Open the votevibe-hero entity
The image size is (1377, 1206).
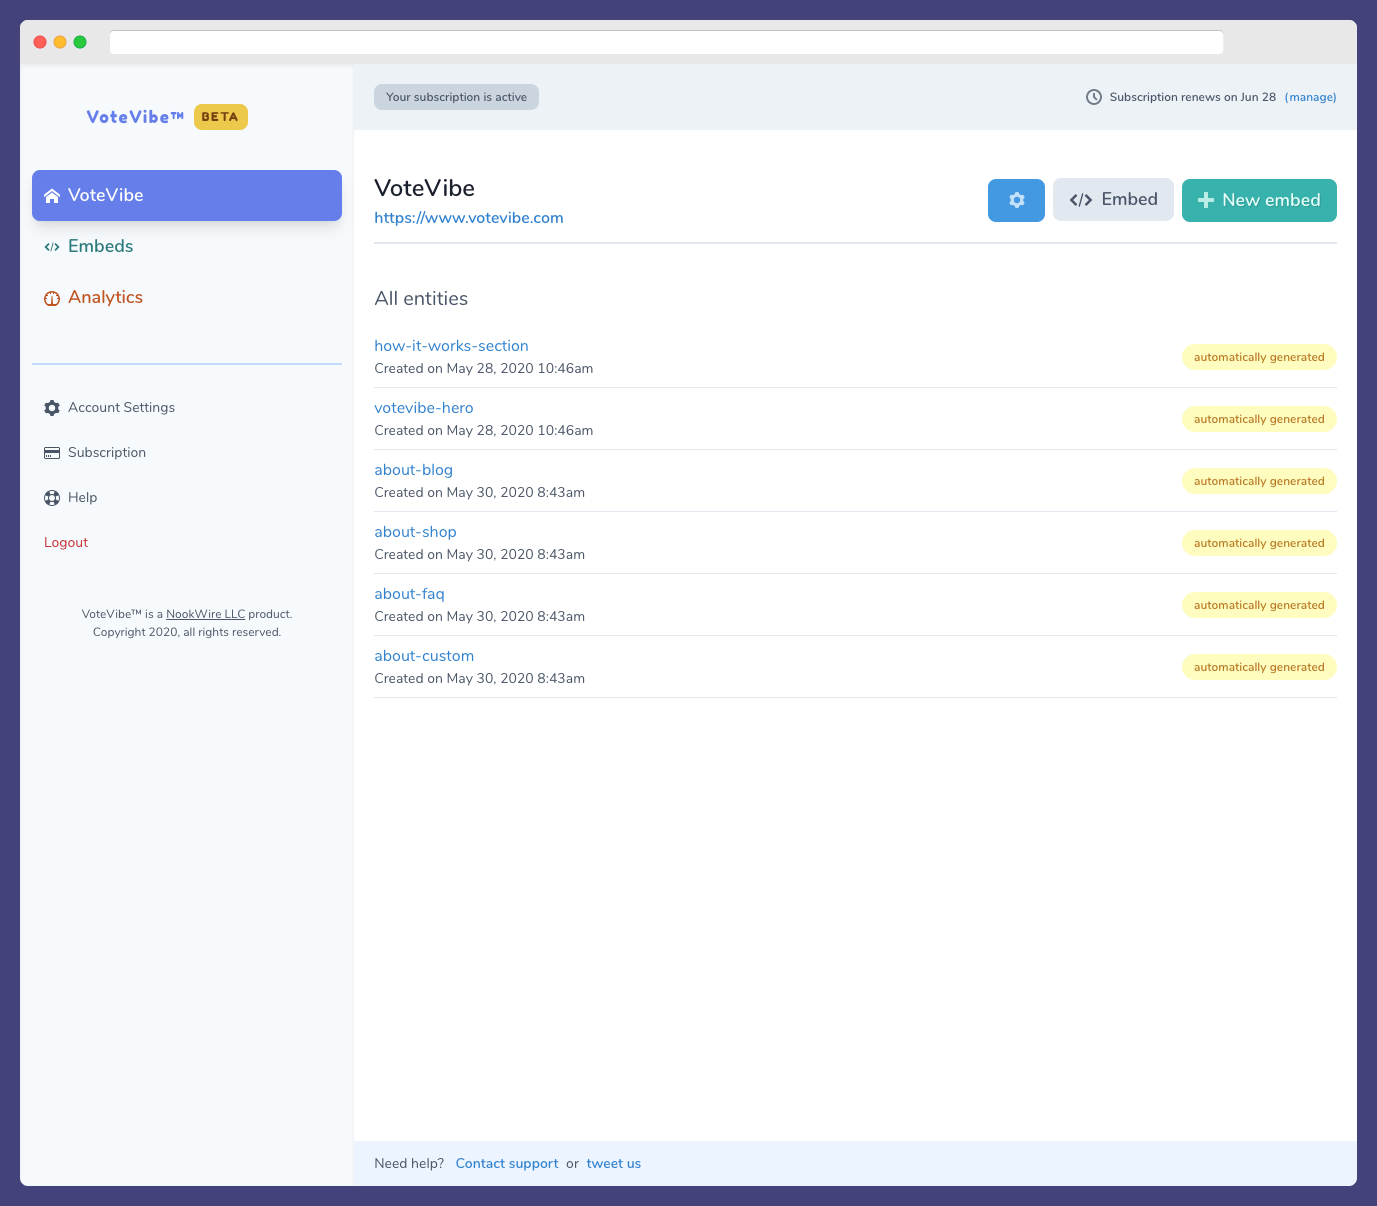coord(424,408)
